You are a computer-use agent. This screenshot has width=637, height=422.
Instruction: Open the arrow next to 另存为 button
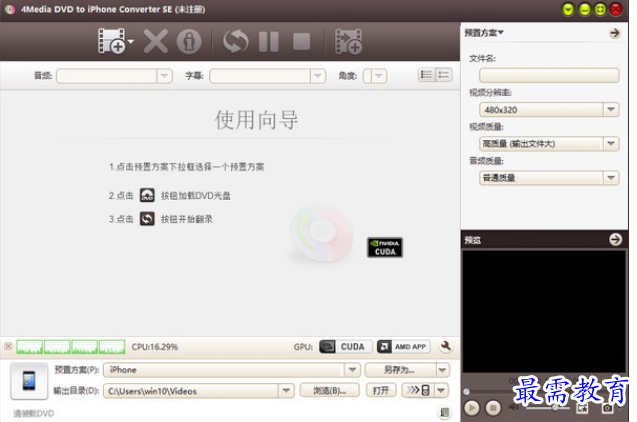(x=442, y=370)
